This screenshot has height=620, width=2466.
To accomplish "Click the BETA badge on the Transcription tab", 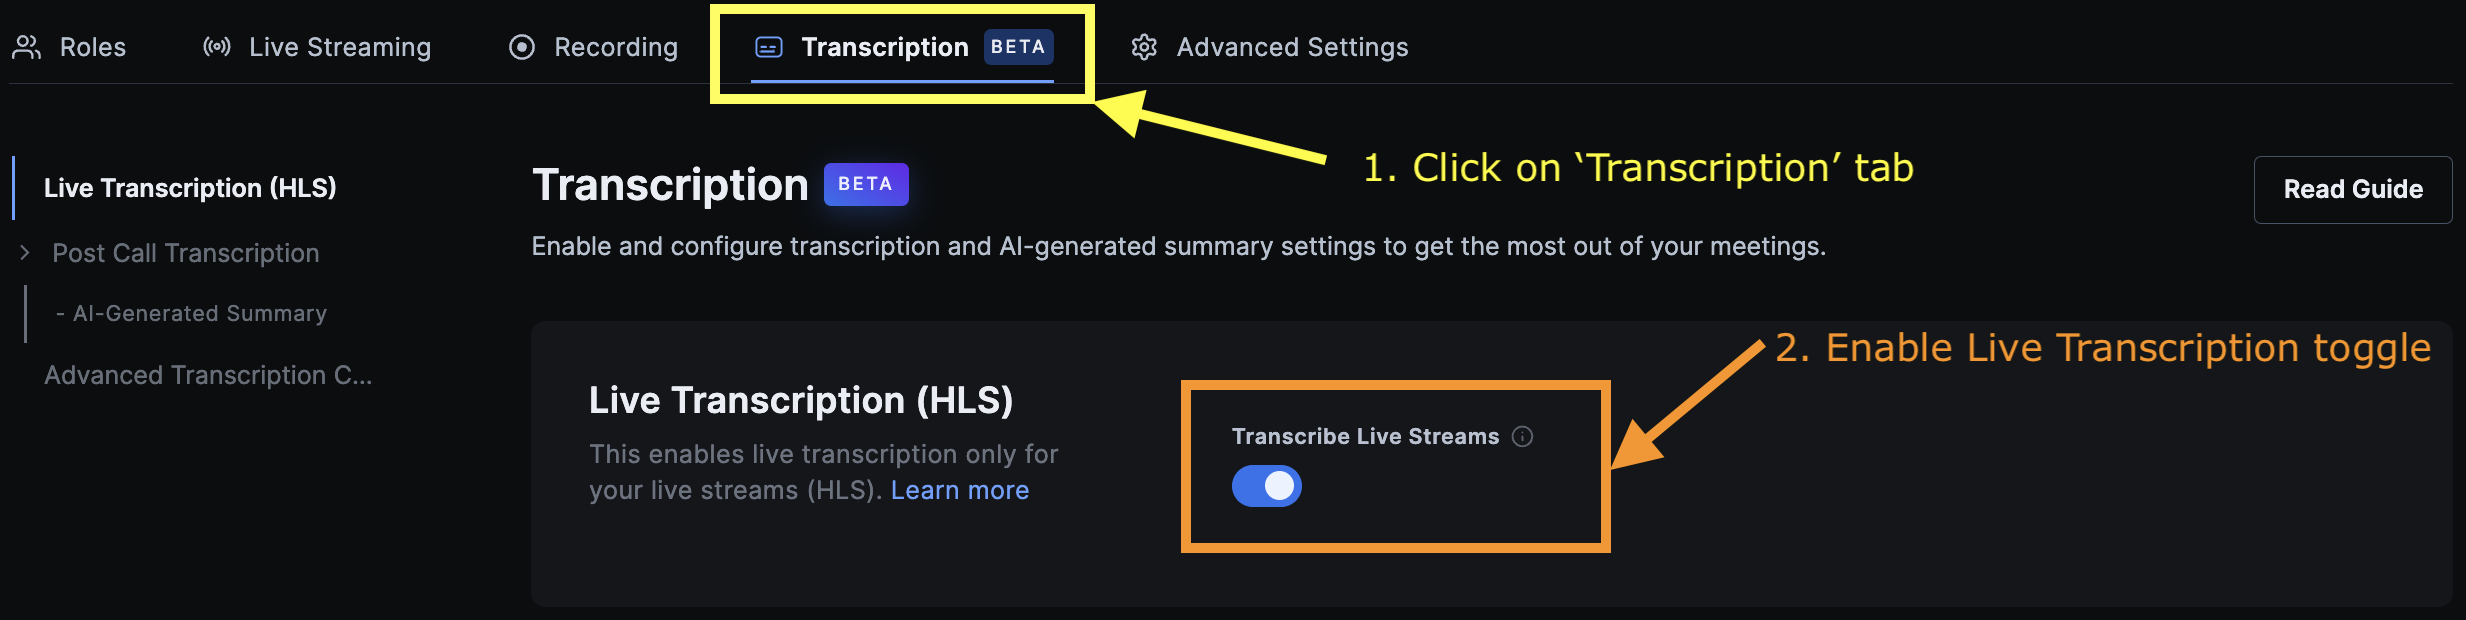I will [1019, 46].
